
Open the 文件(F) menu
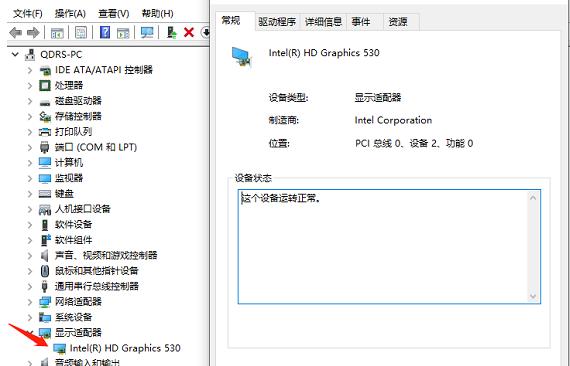[x=28, y=14]
